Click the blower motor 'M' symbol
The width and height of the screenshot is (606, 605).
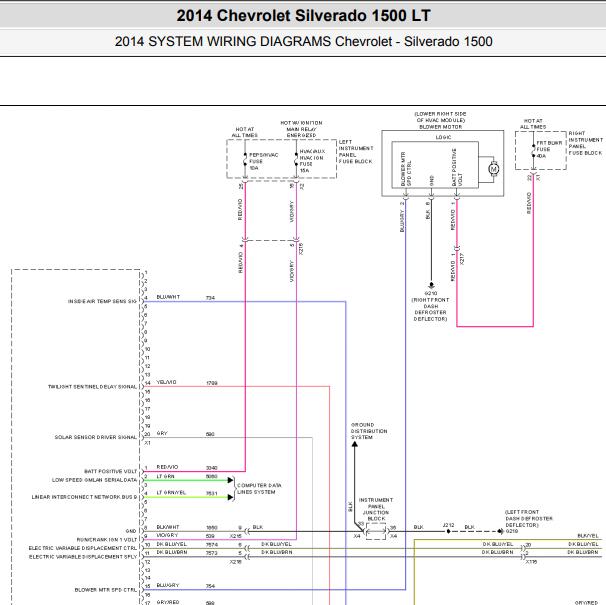click(493, 169)
